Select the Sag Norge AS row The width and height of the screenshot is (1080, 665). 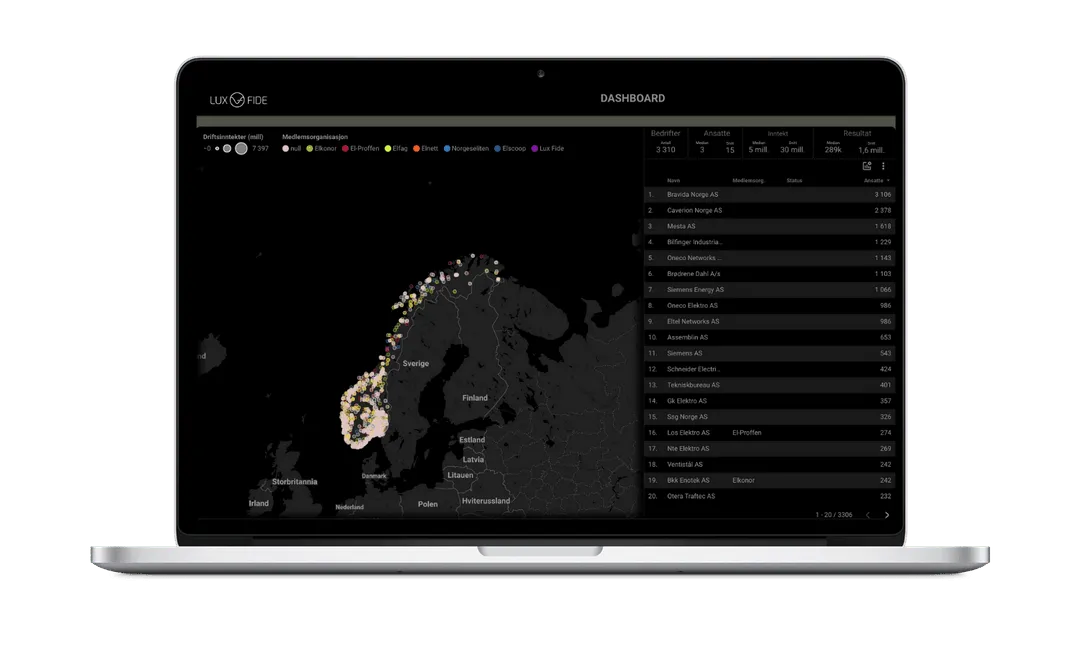[x=769, y=416]
